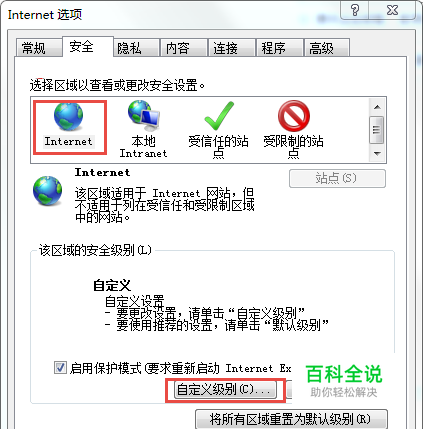The image size is (423, 429).
Task: Choose the 受信任的站点 green checkmark icon
Action: click(x=219, y=116)
